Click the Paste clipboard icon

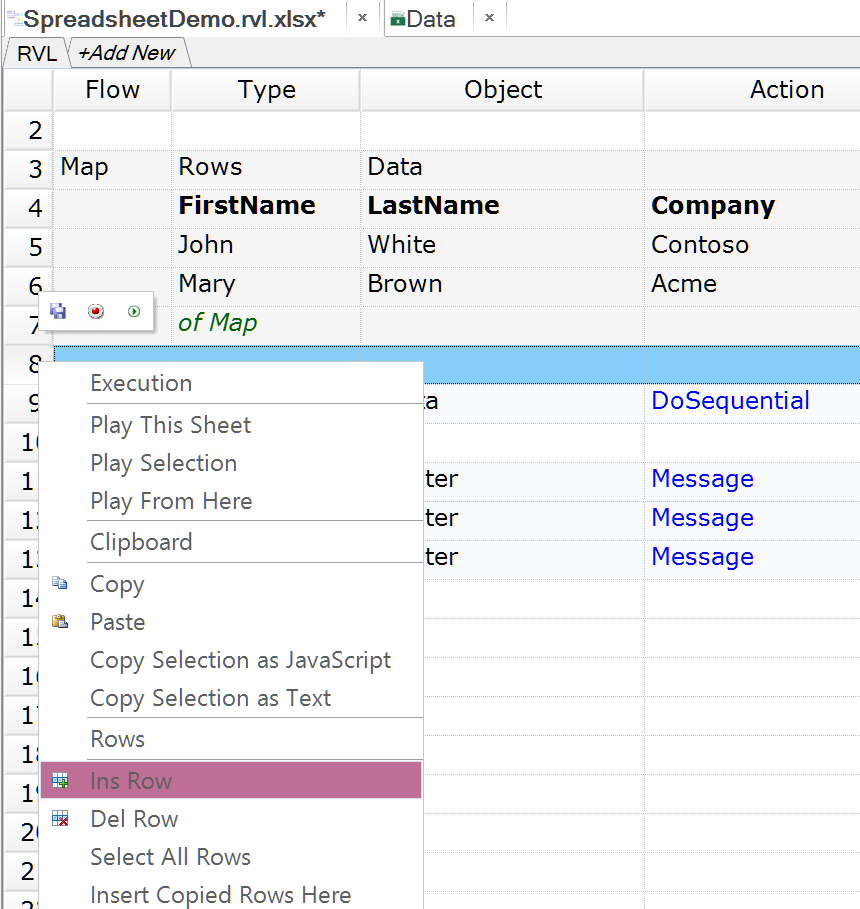pyautogui.click(x=60, y=622)
